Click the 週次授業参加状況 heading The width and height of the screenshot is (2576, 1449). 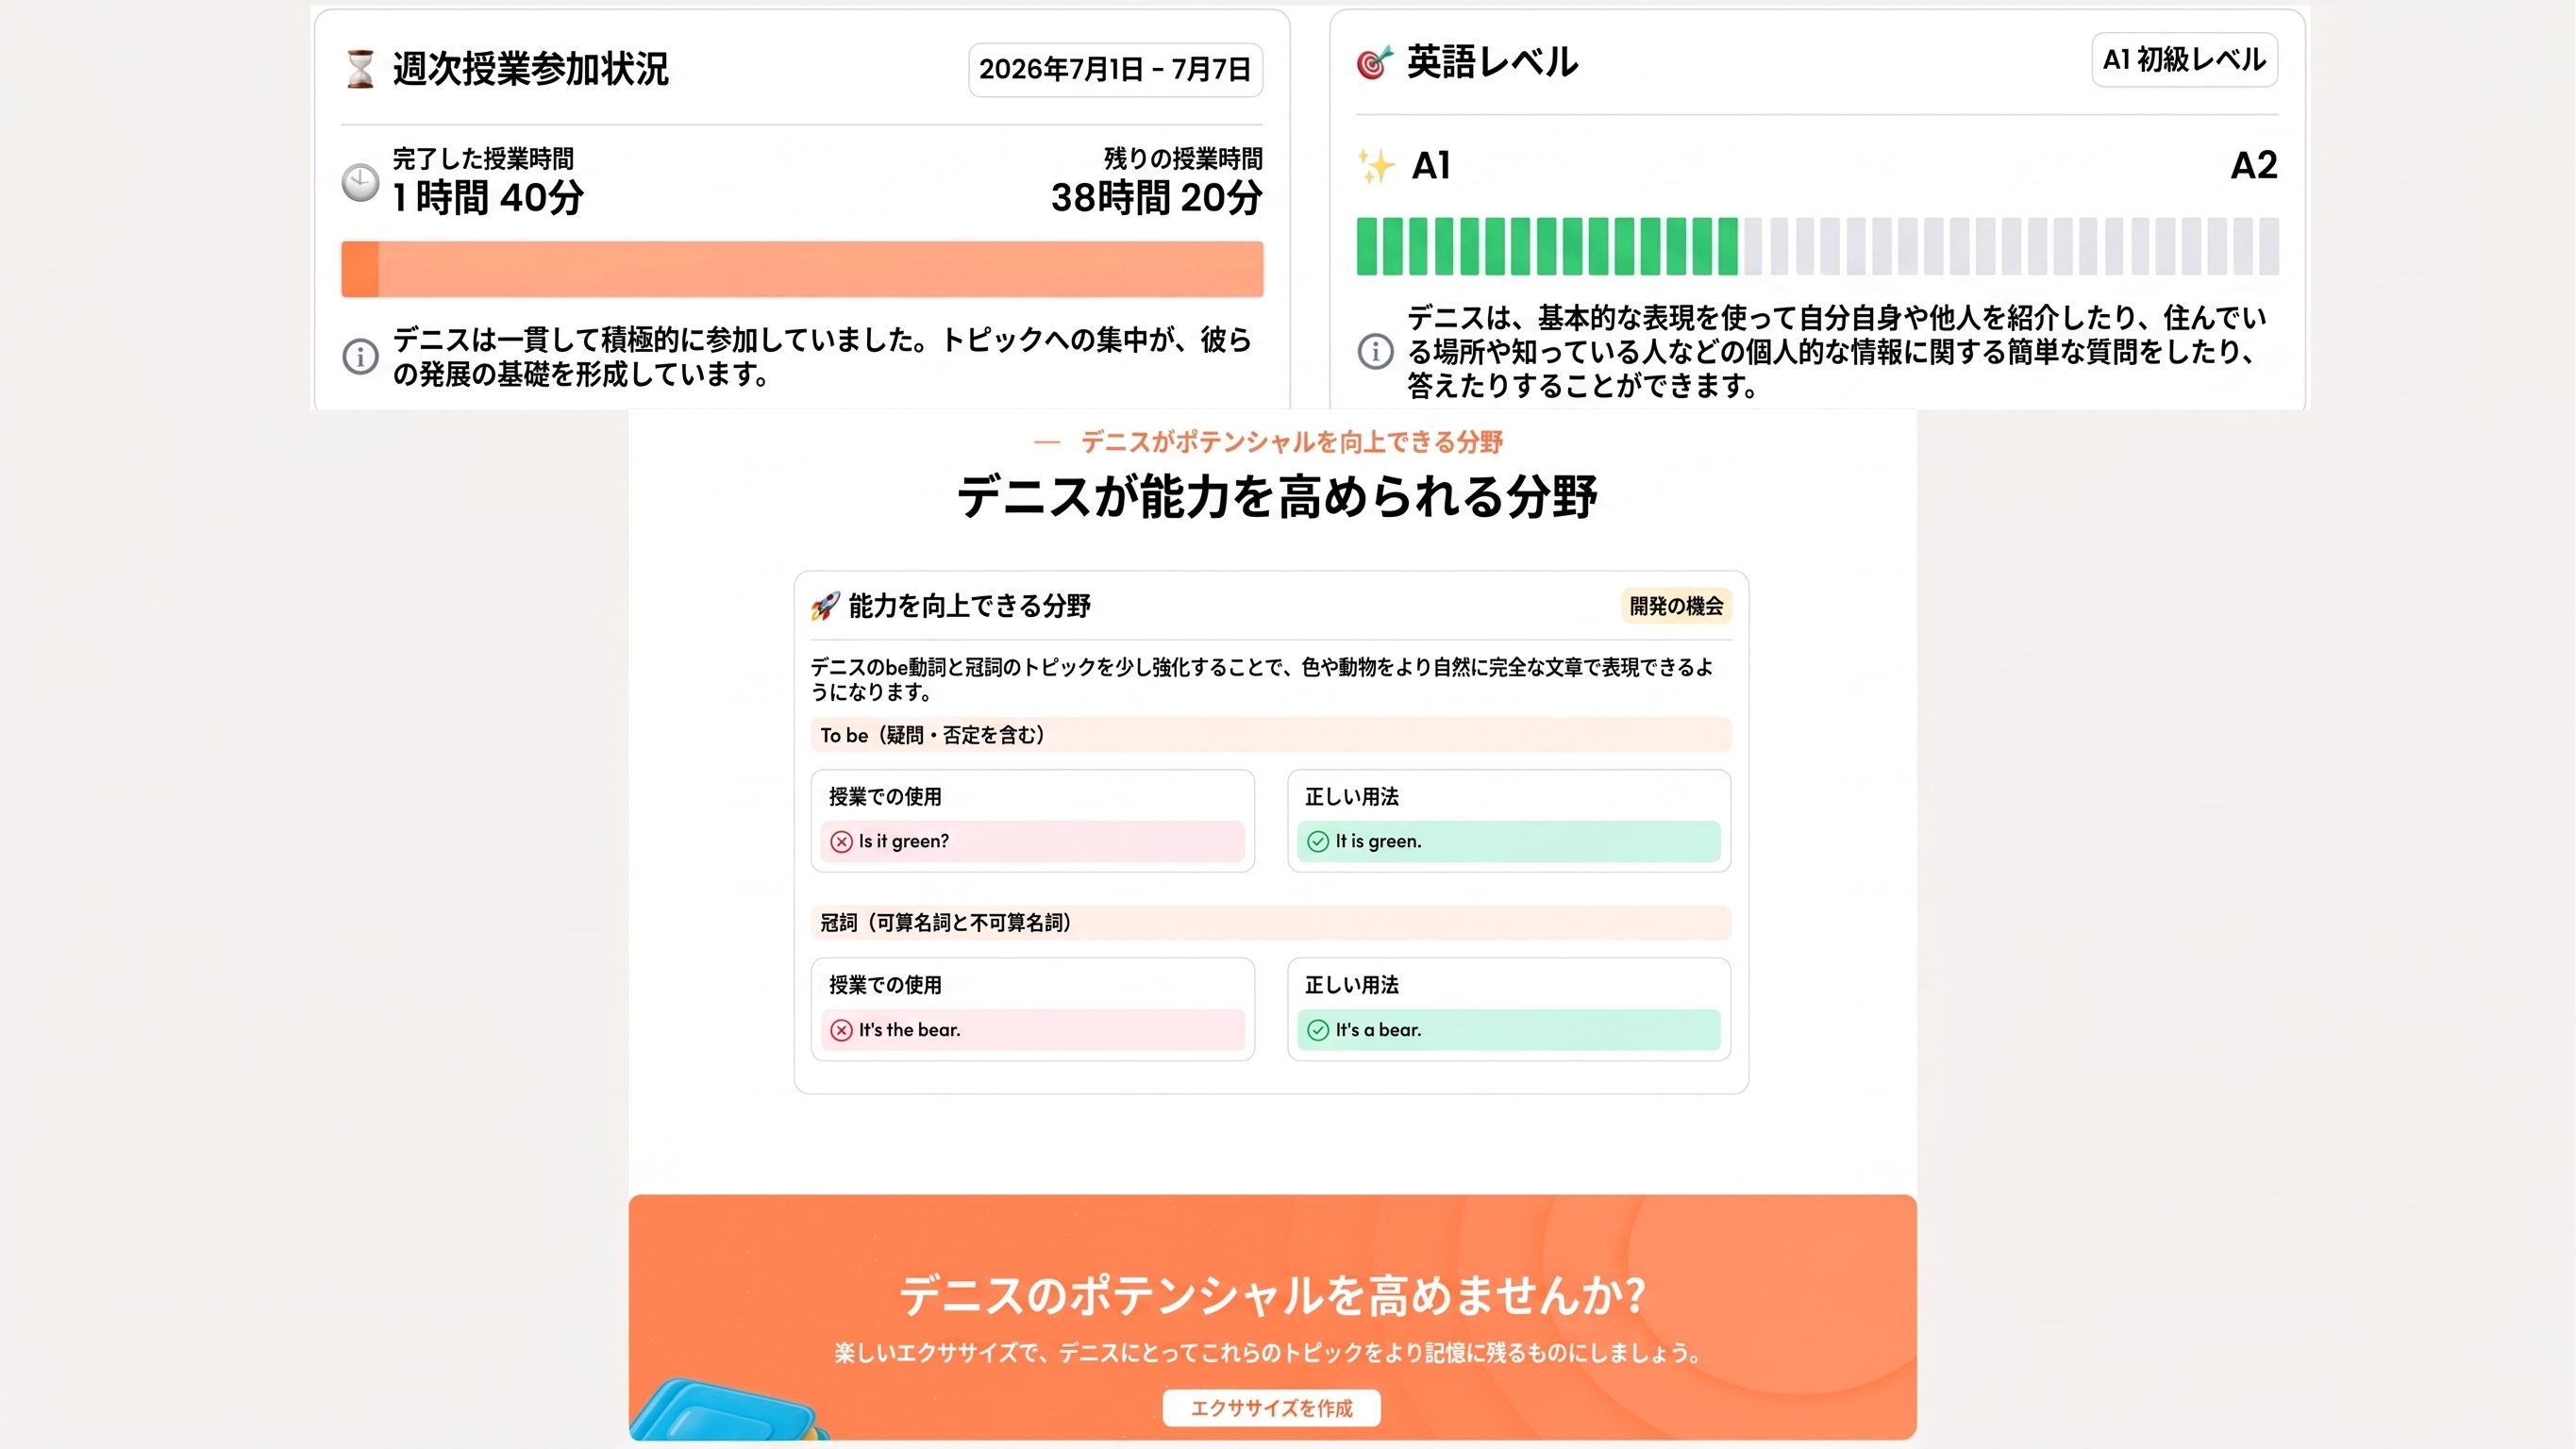530,69
